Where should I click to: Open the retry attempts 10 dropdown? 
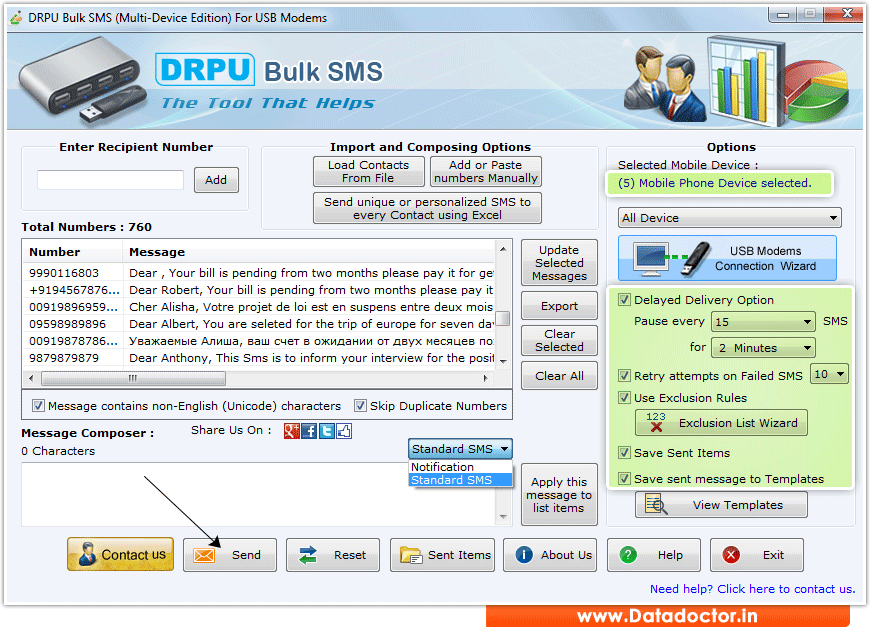(x=829, y=375)
